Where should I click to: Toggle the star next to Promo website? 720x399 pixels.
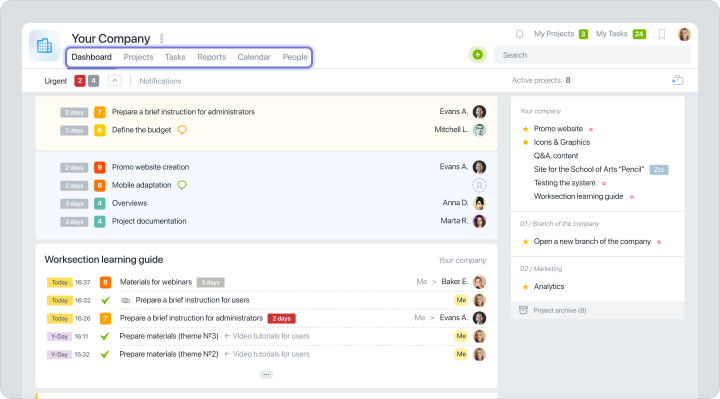525,129
